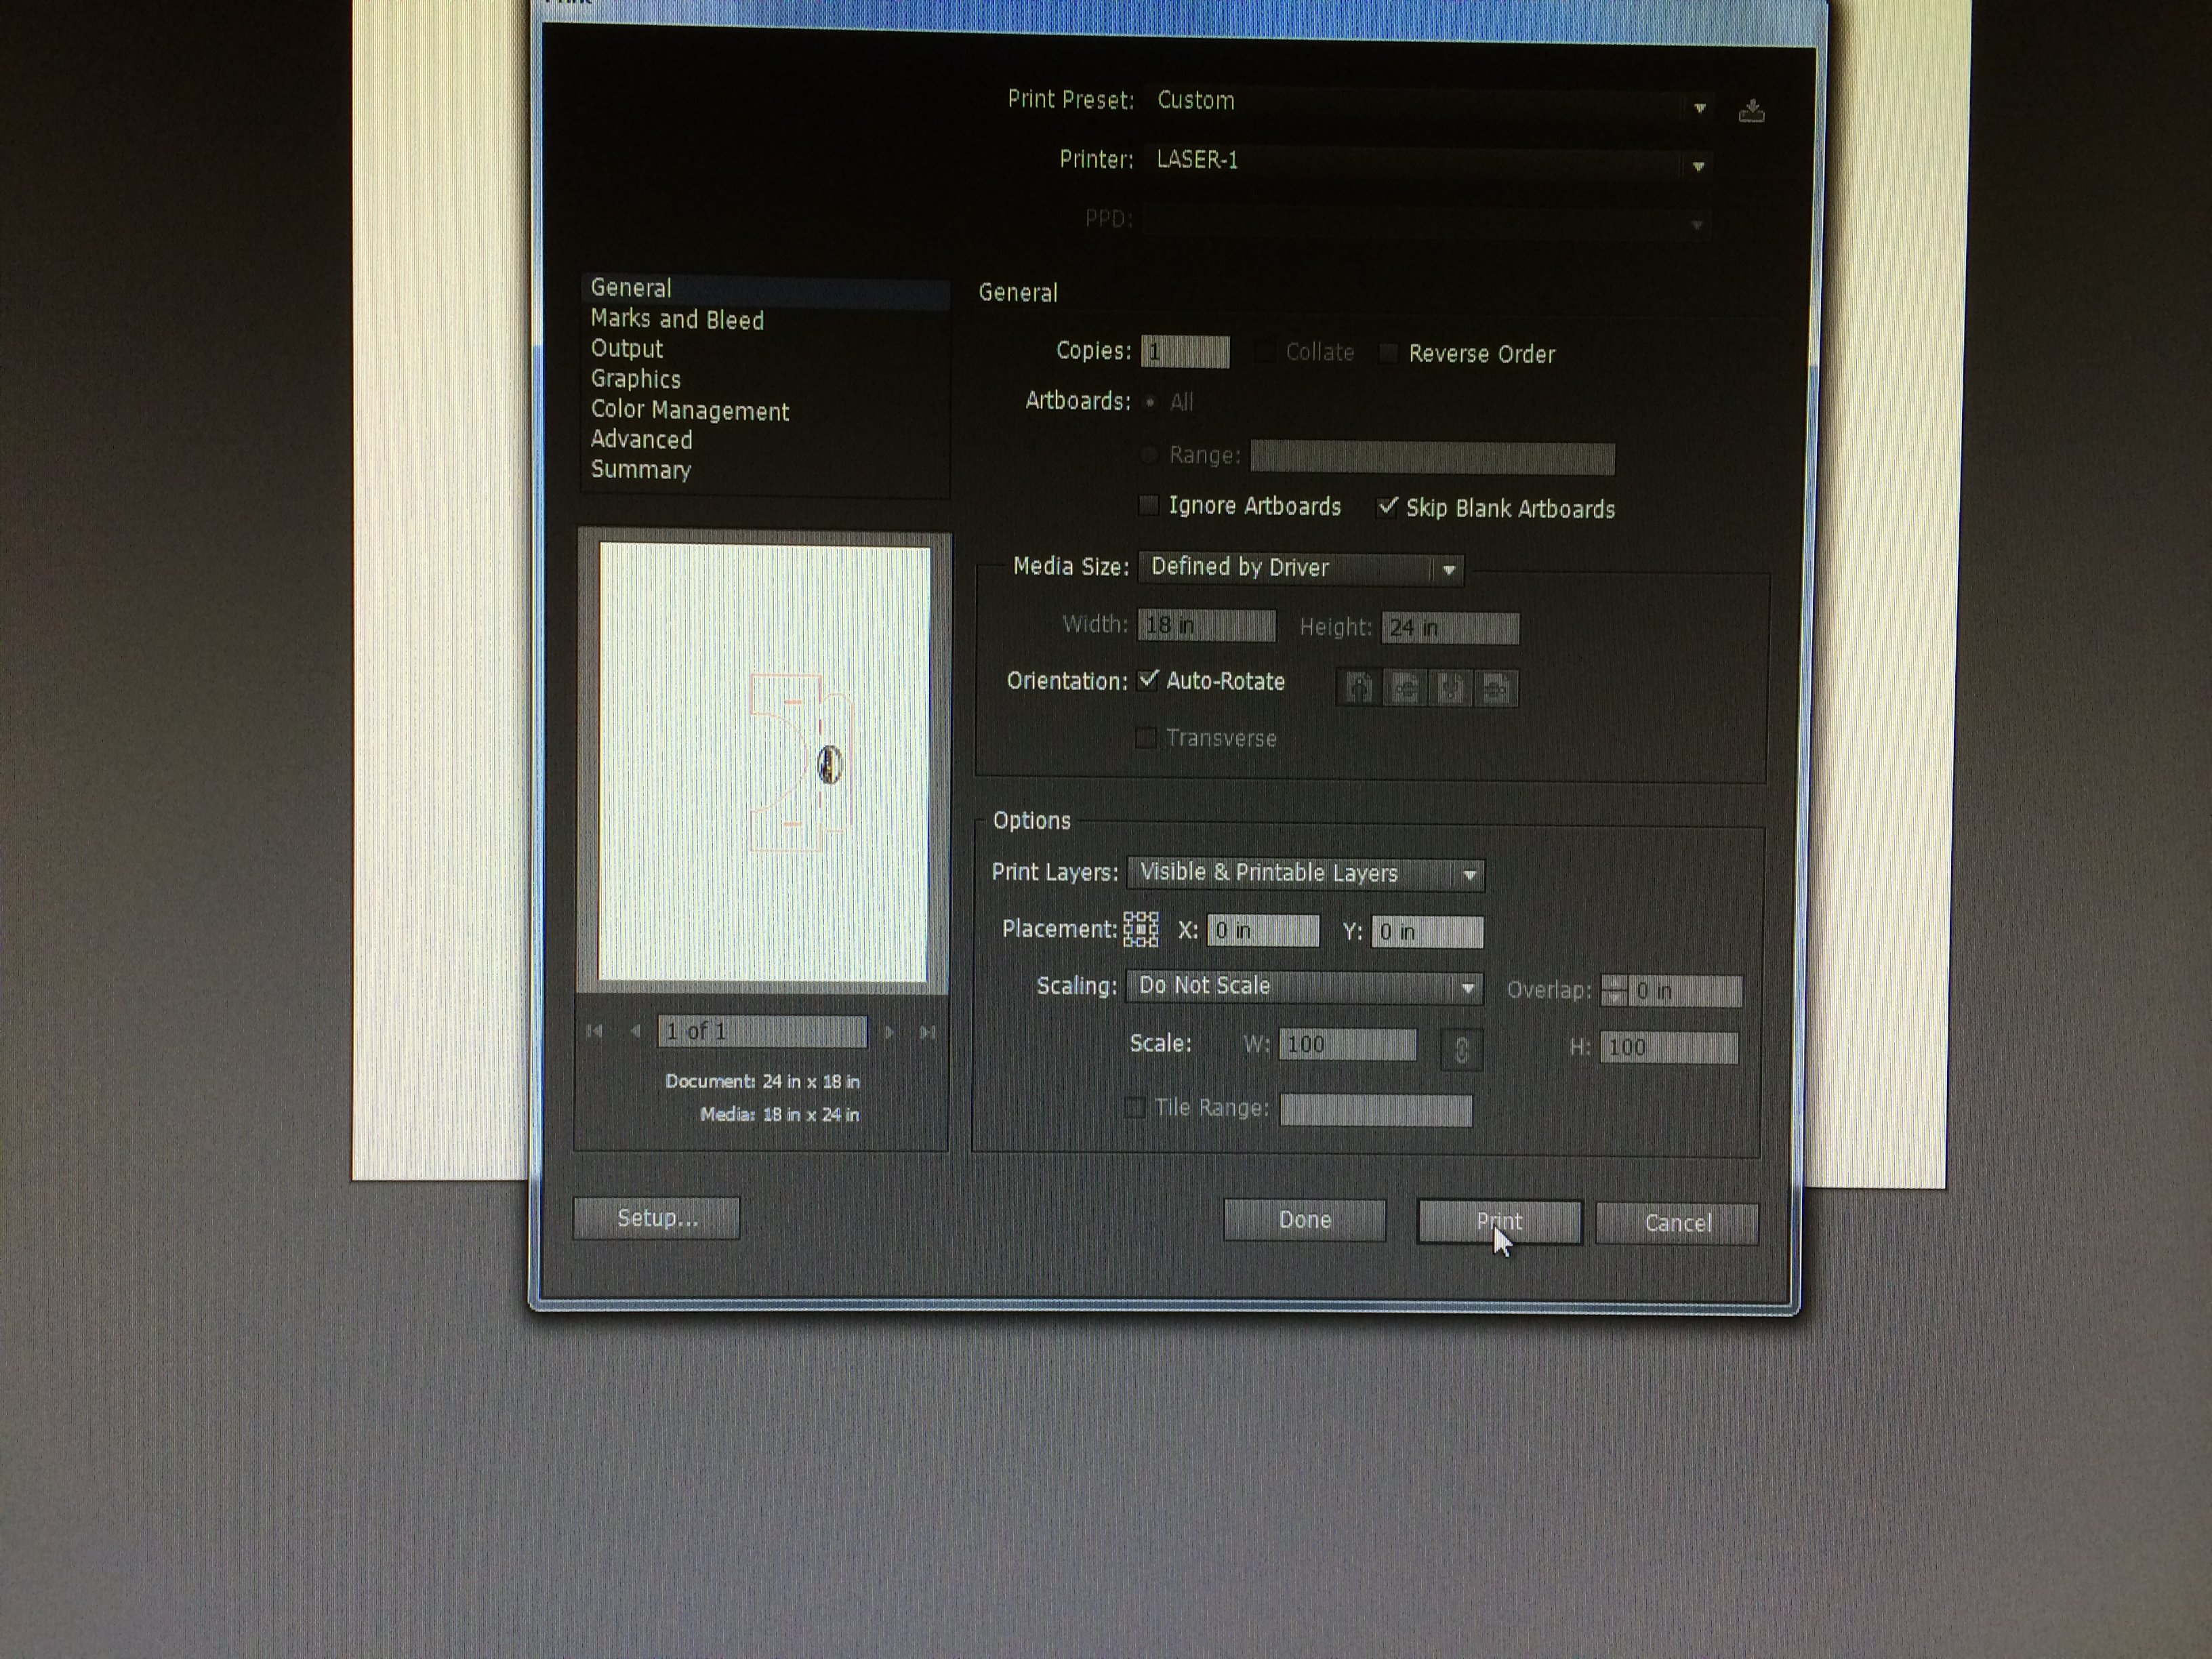Click the 'Document: 24 in x 18 in' text
Image resolution: width=2212 pixels, height=1659 pixels.
(x=762, y=1081)
